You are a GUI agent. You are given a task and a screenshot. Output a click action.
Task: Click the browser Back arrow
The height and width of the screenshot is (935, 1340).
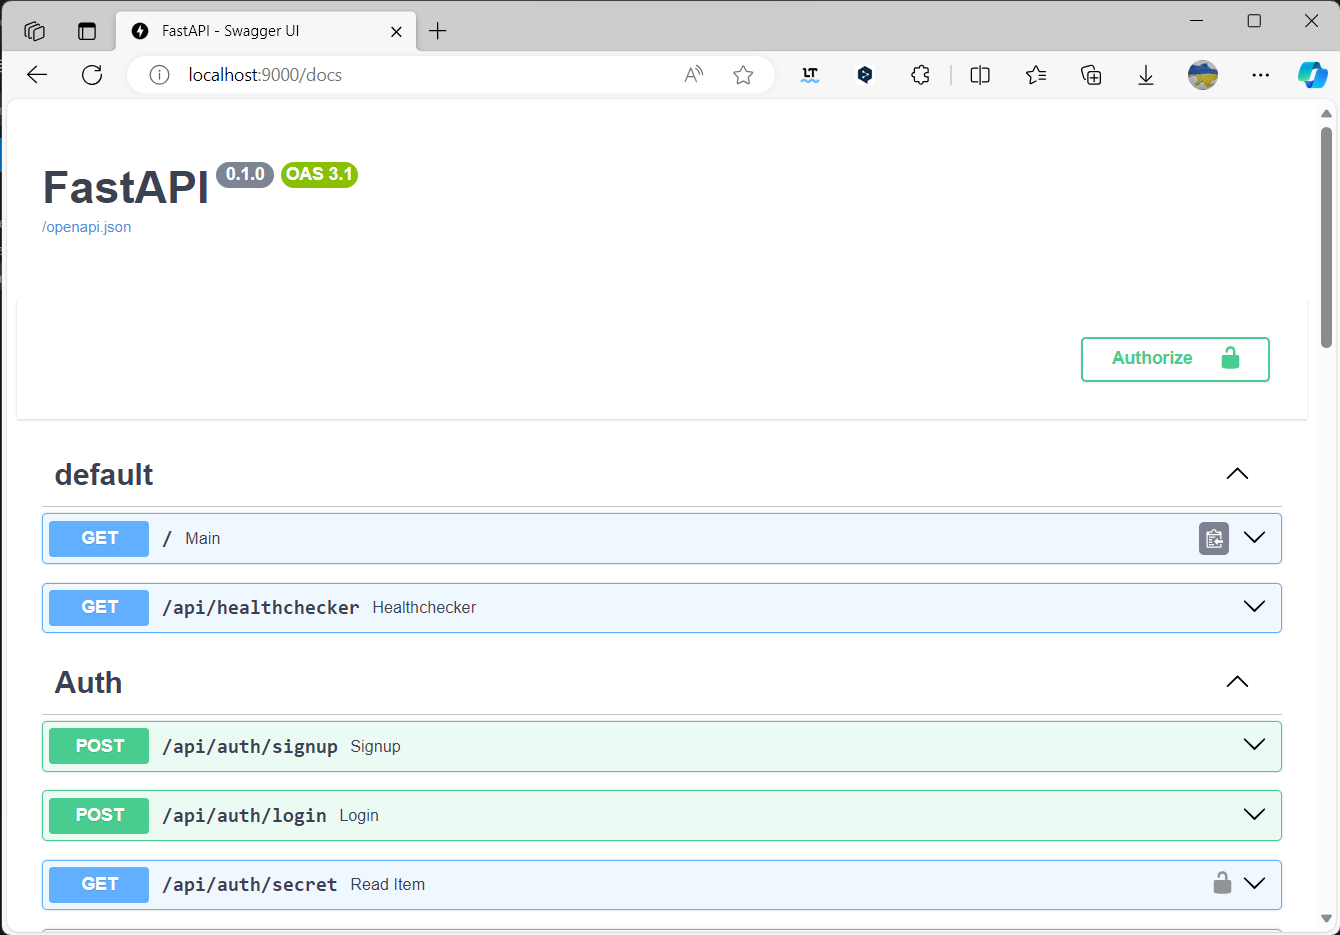point(37,75)
